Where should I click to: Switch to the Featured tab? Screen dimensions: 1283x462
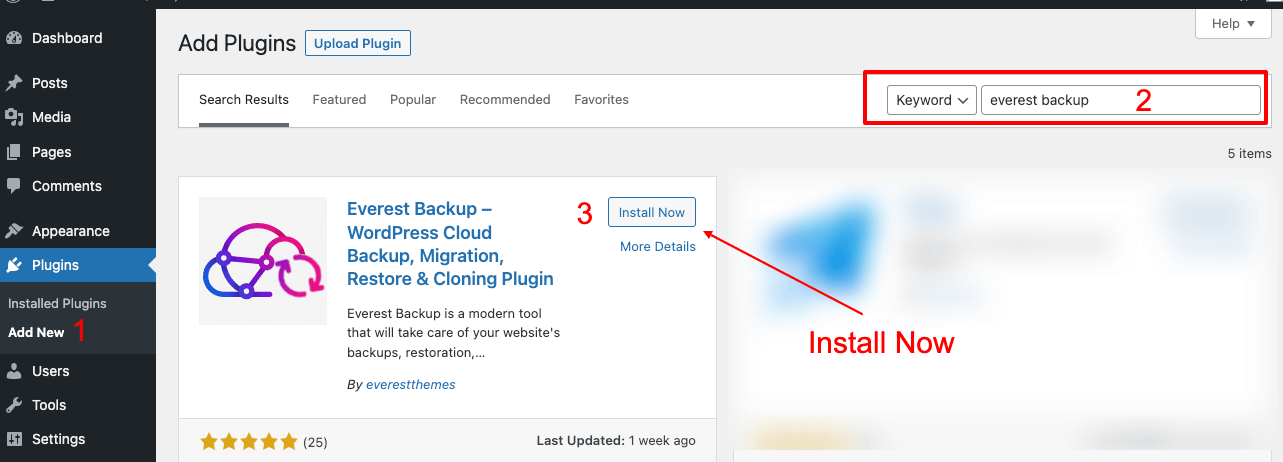coord(339,100)
